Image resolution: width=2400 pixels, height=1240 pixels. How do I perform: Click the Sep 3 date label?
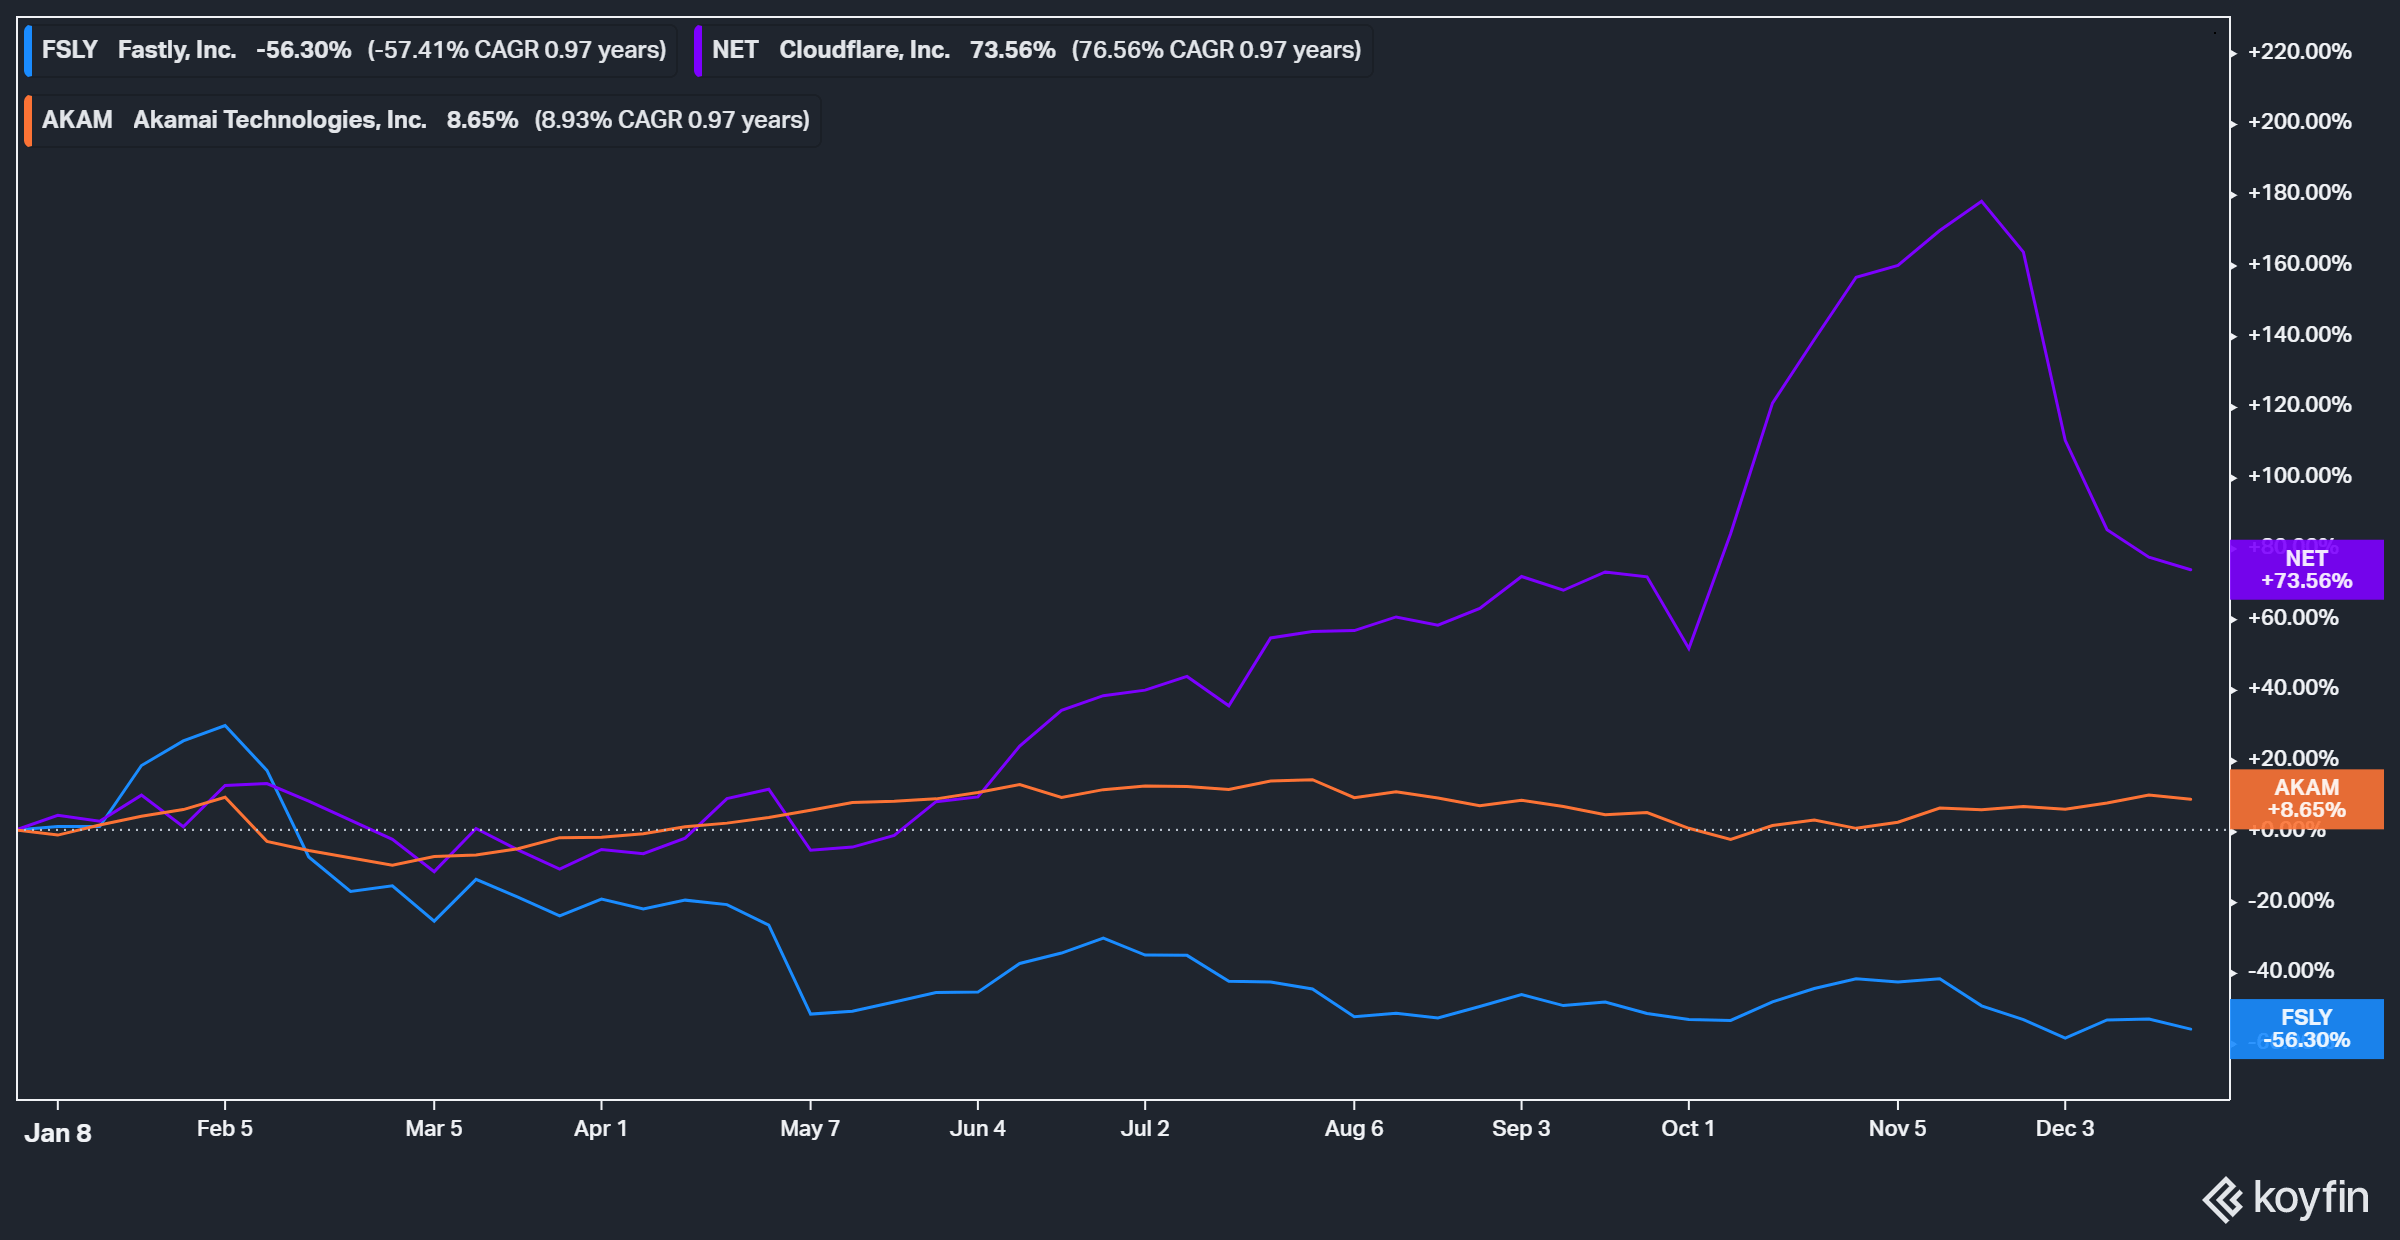click(1521, 1128)
